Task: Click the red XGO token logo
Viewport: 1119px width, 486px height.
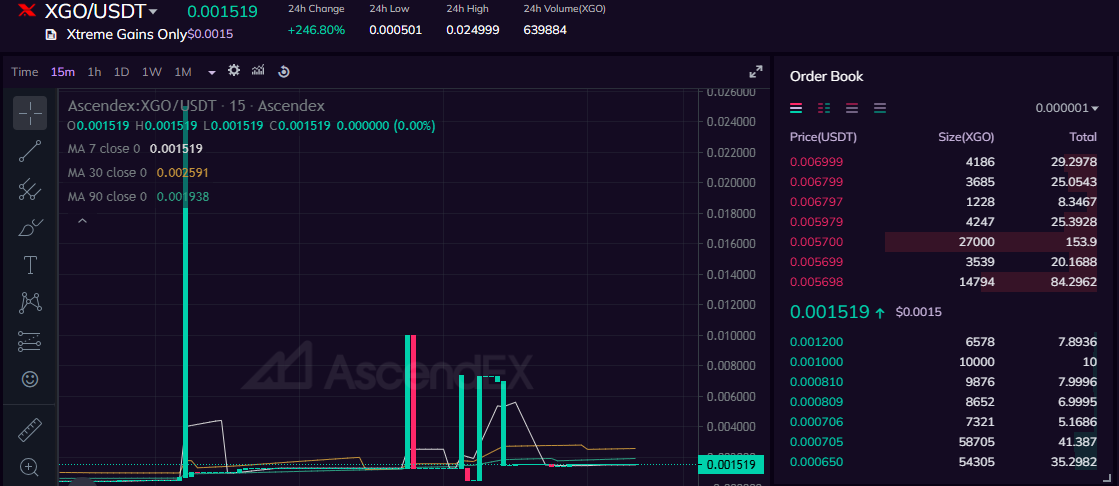Action: pyautogui.click(x=26, y=11)
